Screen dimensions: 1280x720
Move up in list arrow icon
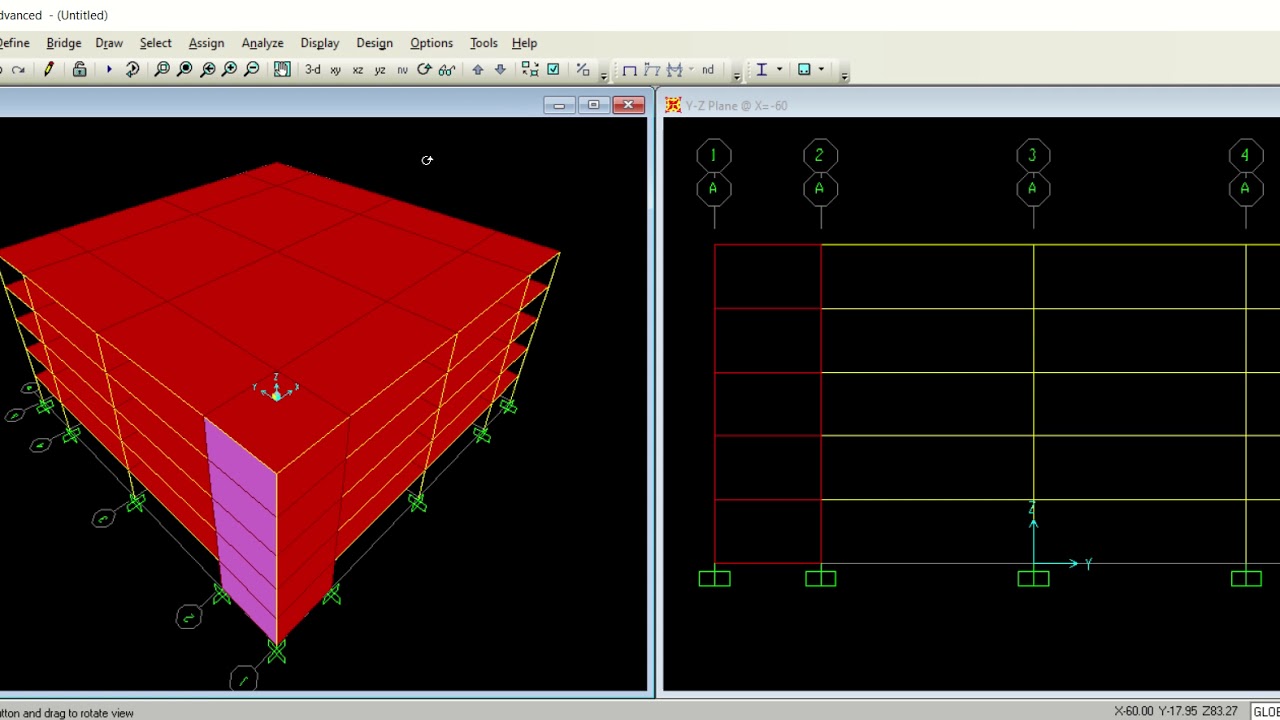478,69
